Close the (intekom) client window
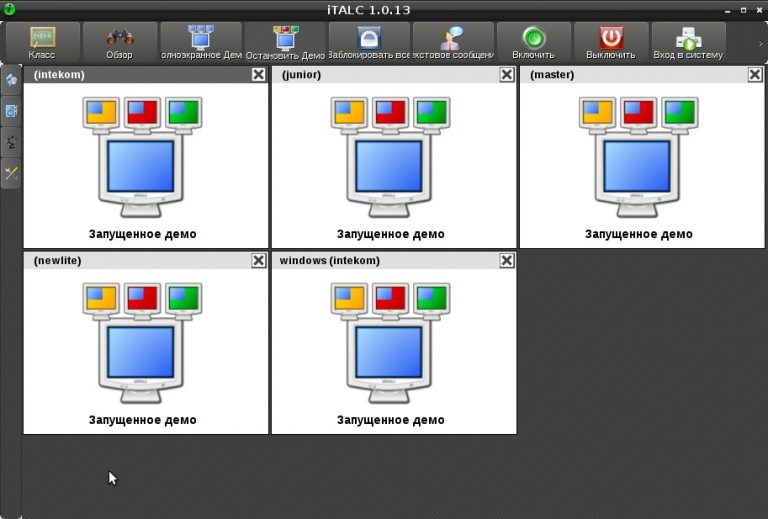The width and height of the screenshot is (768, 519). point(259,74)
